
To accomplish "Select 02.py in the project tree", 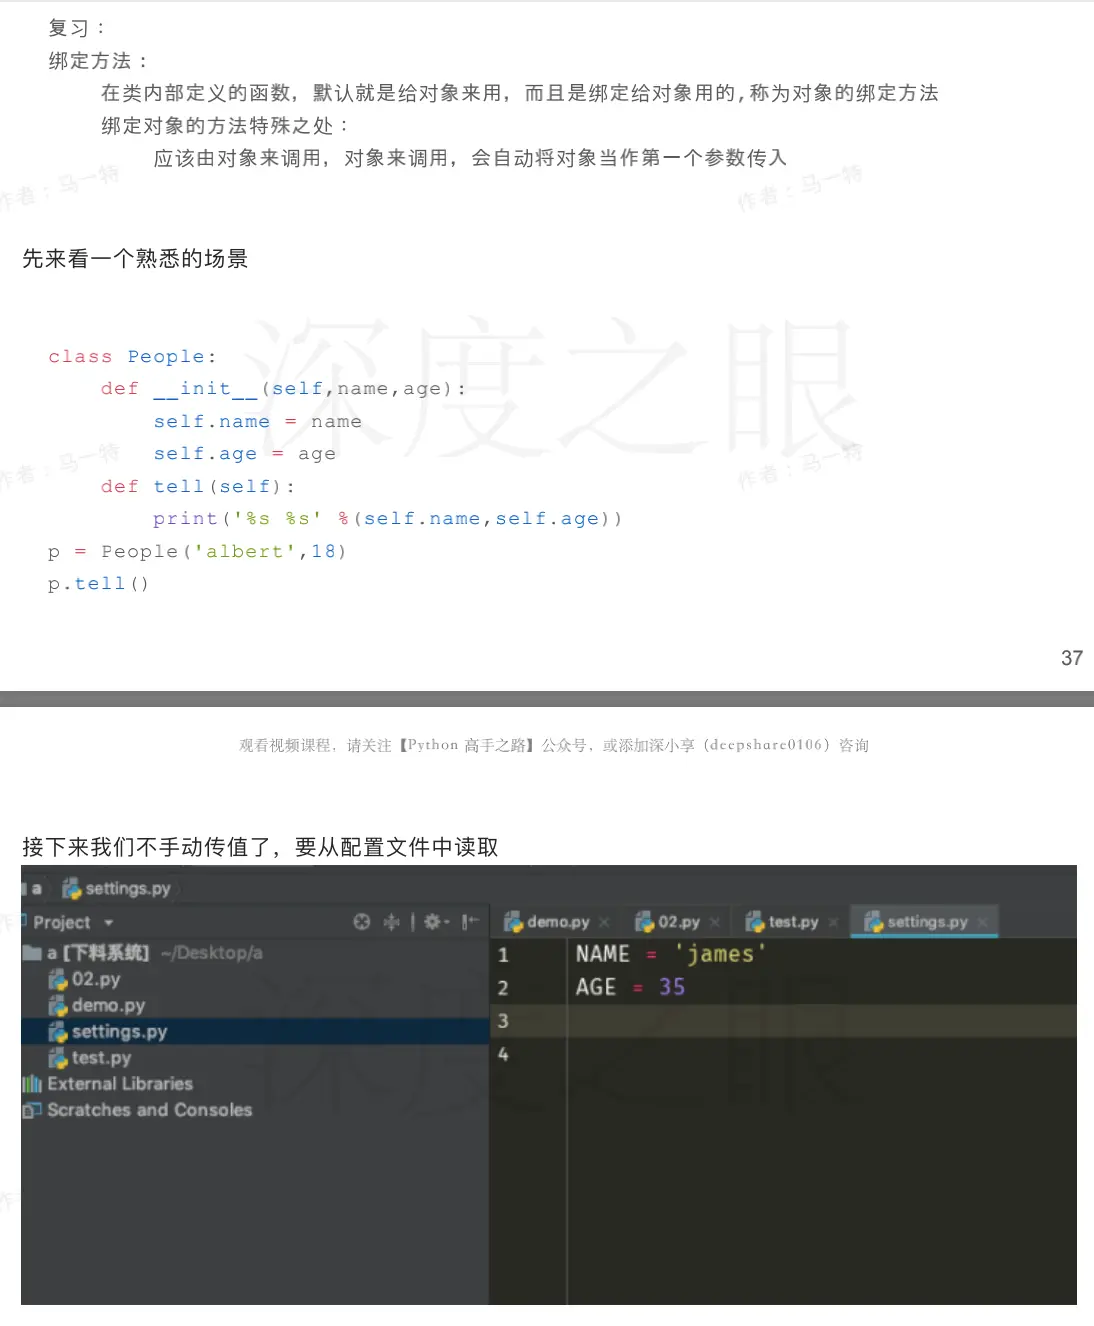I will pos(96,980).
